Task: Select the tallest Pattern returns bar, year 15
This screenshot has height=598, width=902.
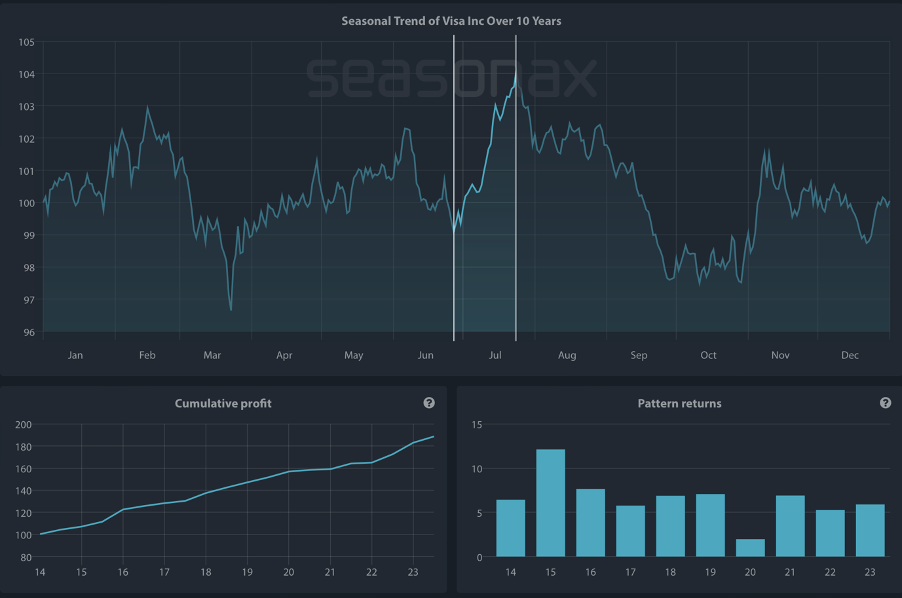Action: (x=551, y=503)
